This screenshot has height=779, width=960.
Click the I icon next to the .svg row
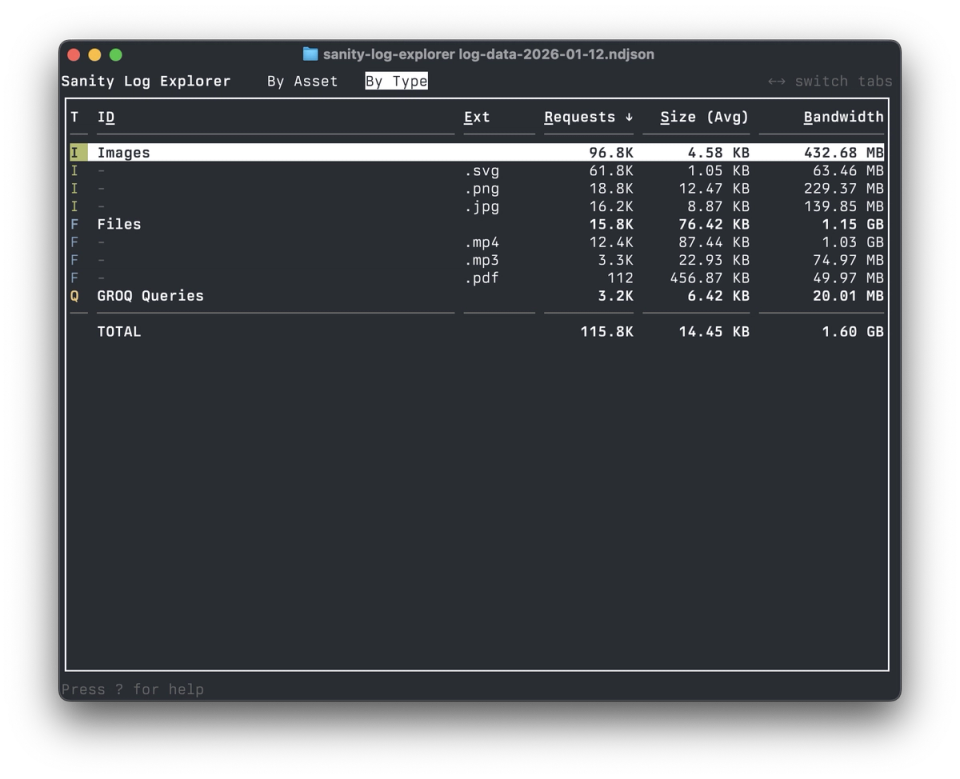tap(74, 170)
